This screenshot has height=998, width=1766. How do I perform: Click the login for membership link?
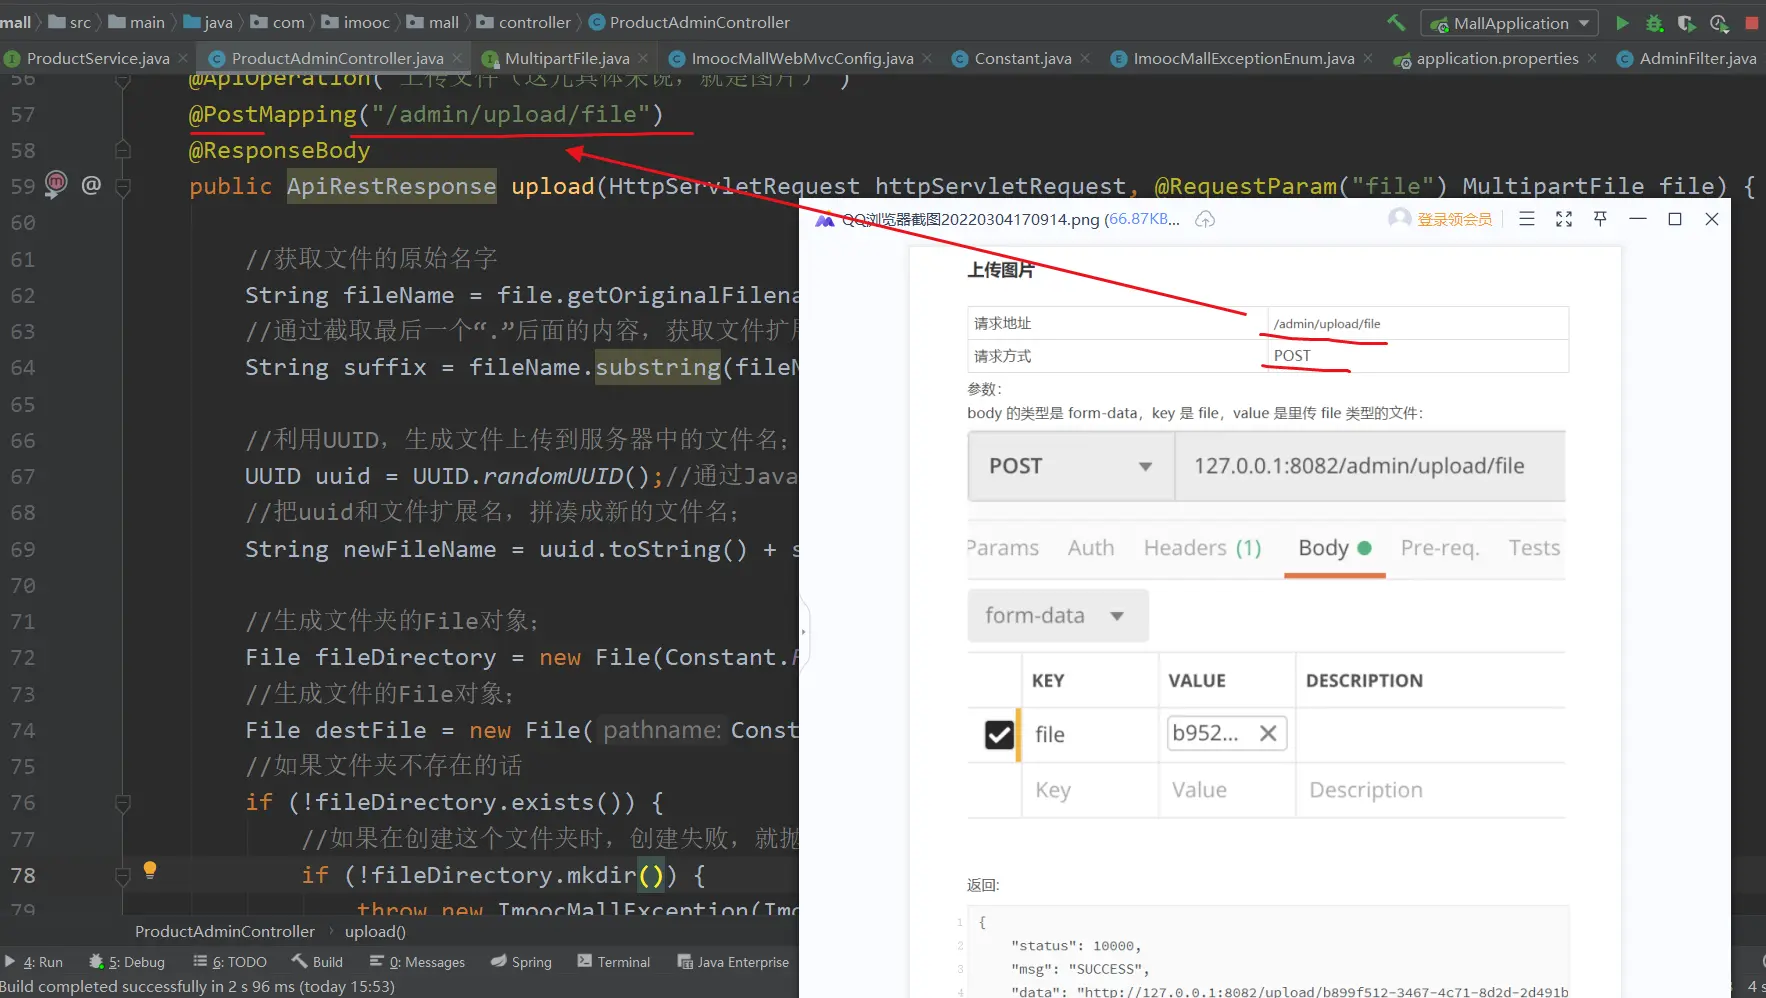click(1453, 219)
